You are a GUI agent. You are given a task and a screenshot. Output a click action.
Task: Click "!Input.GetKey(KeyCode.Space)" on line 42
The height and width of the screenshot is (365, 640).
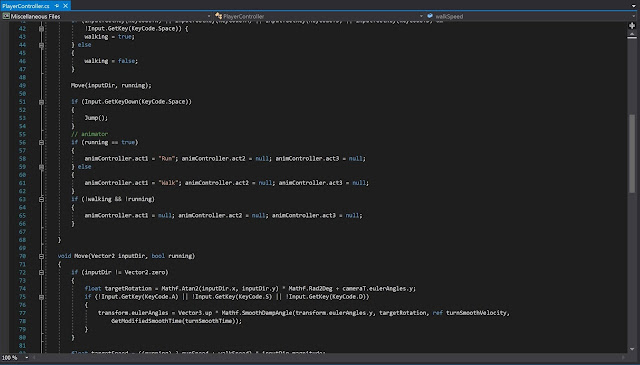(x=134, y=29)
